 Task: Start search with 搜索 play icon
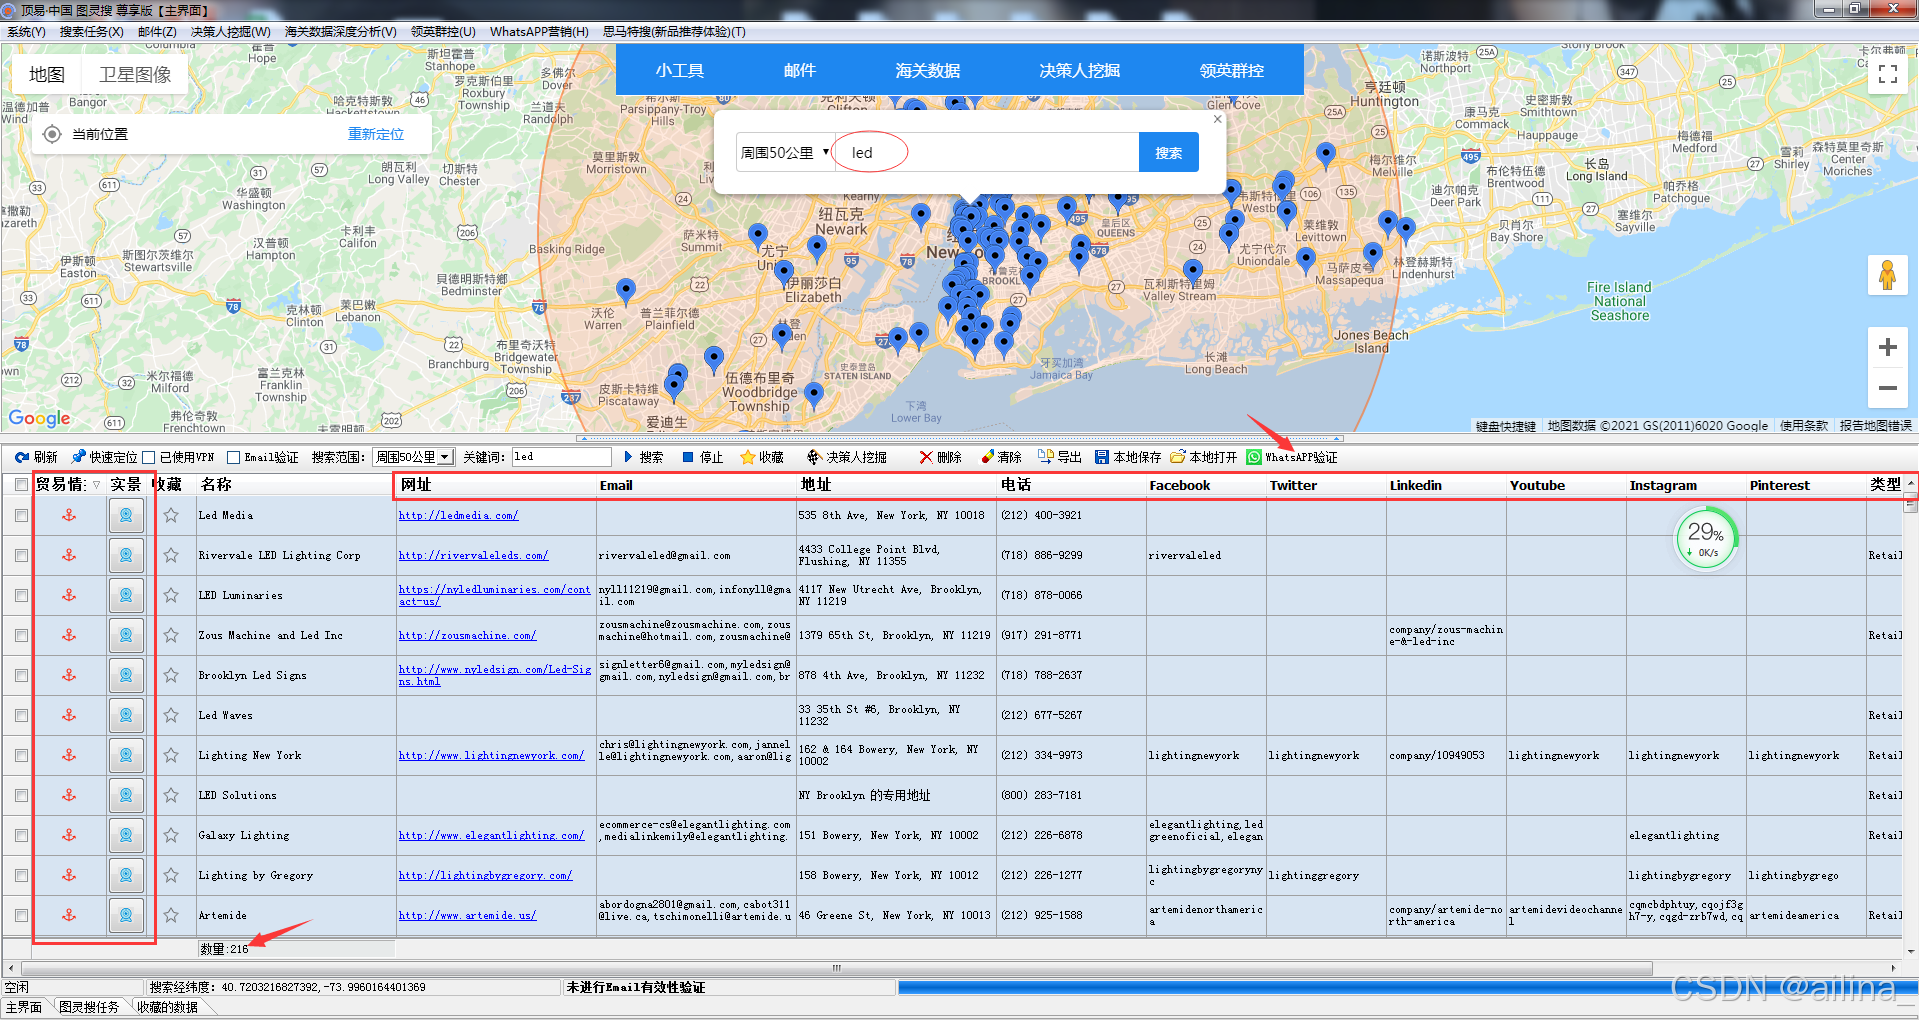[628, 457]
